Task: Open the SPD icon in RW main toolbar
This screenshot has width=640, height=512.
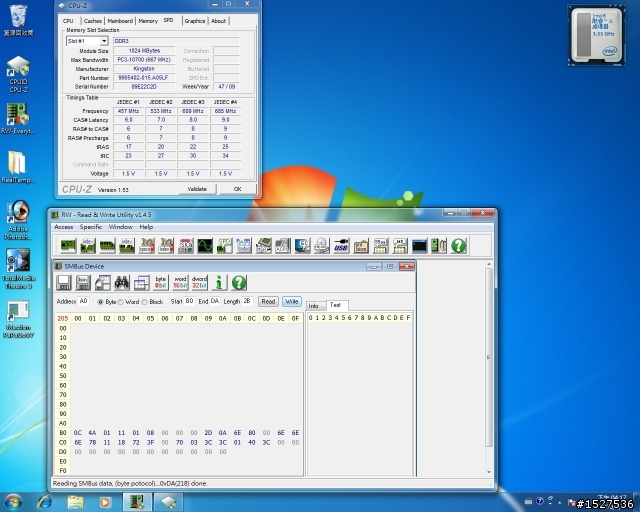Action: coord(224,246)
